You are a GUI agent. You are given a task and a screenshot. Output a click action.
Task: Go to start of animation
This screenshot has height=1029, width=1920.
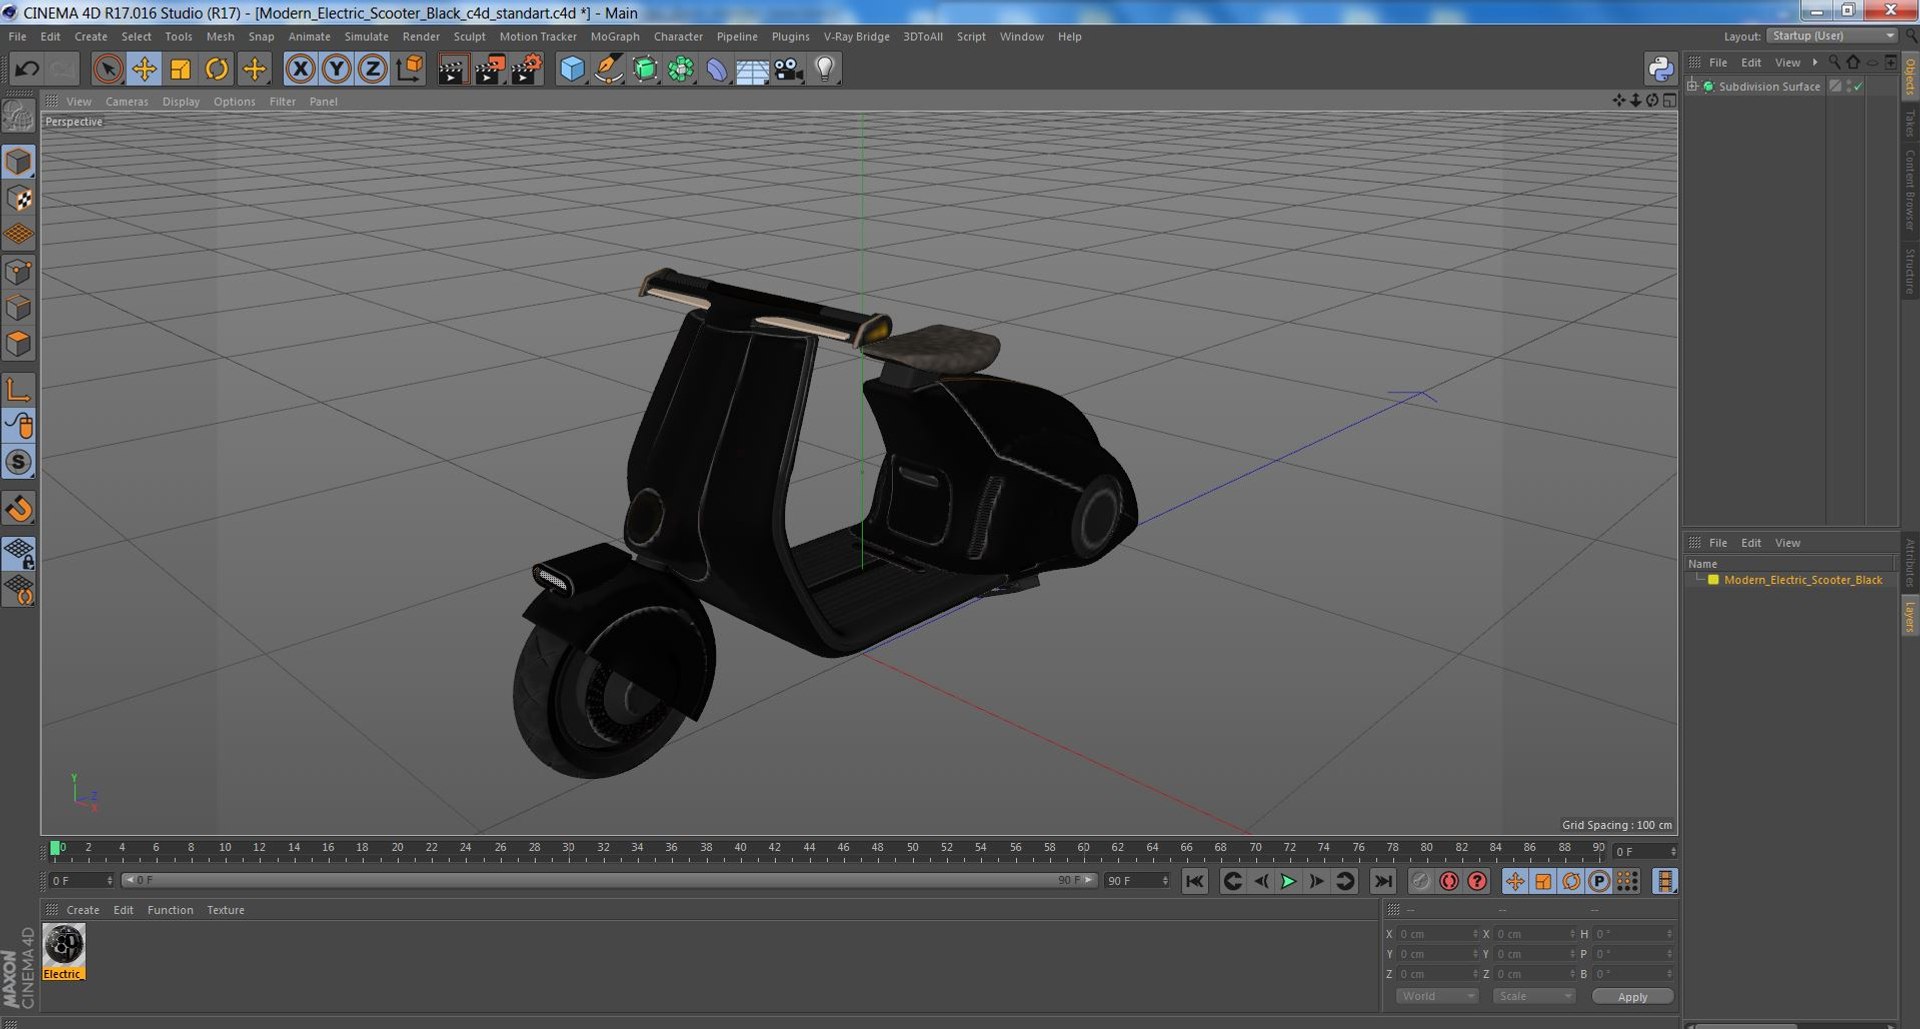pos(1194,881)
